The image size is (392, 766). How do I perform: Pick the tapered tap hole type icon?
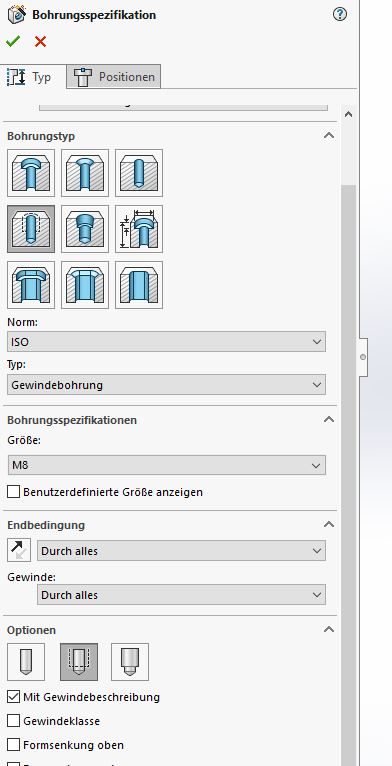click(85, 229)
